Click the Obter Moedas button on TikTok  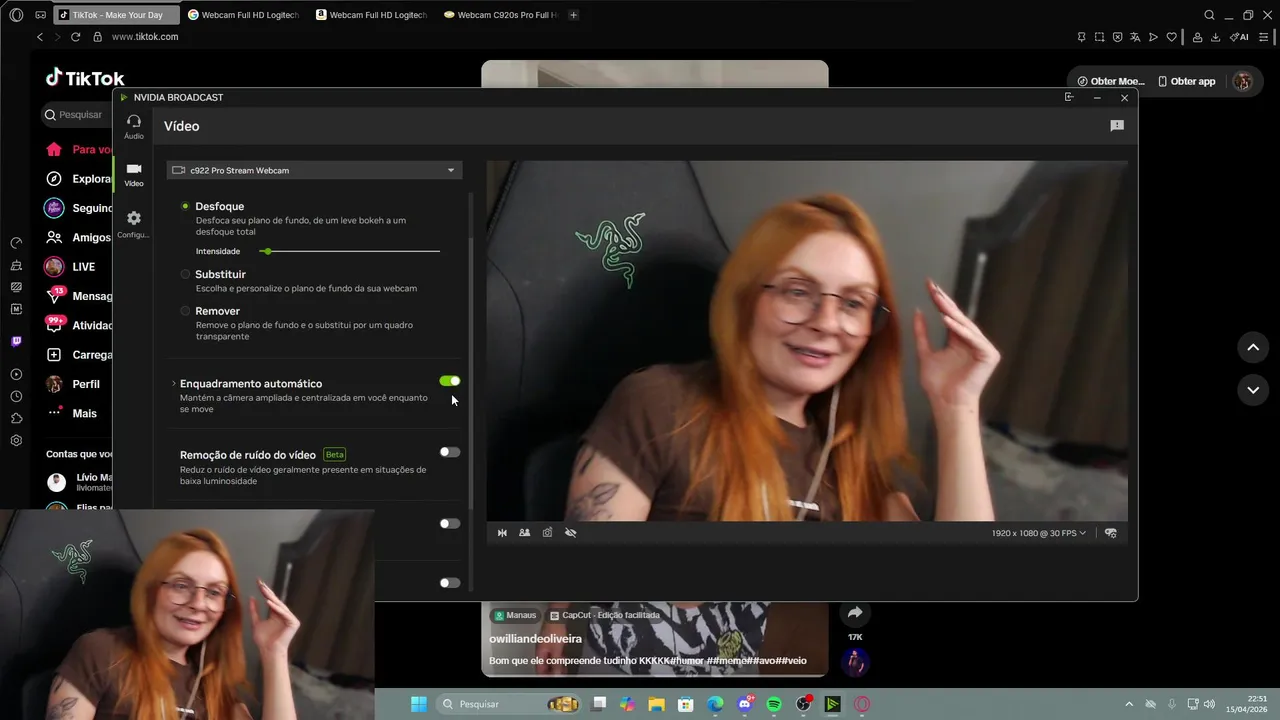(1110, 81)
